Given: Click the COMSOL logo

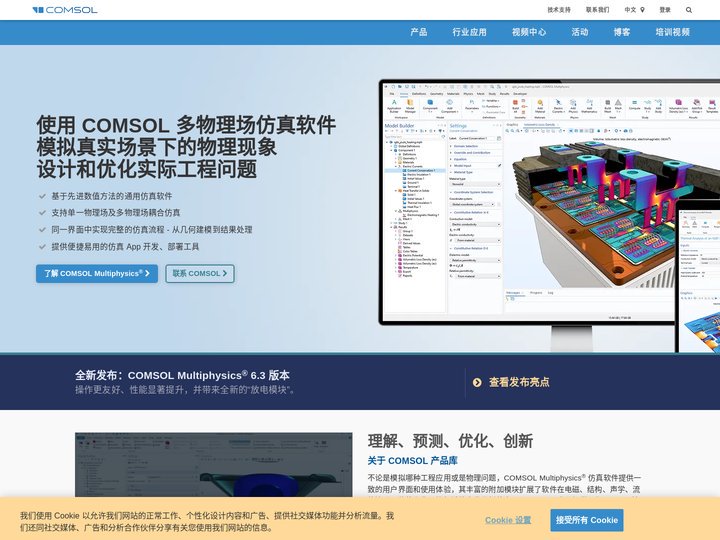Looking at the screenshot, I should coord(65,10).
